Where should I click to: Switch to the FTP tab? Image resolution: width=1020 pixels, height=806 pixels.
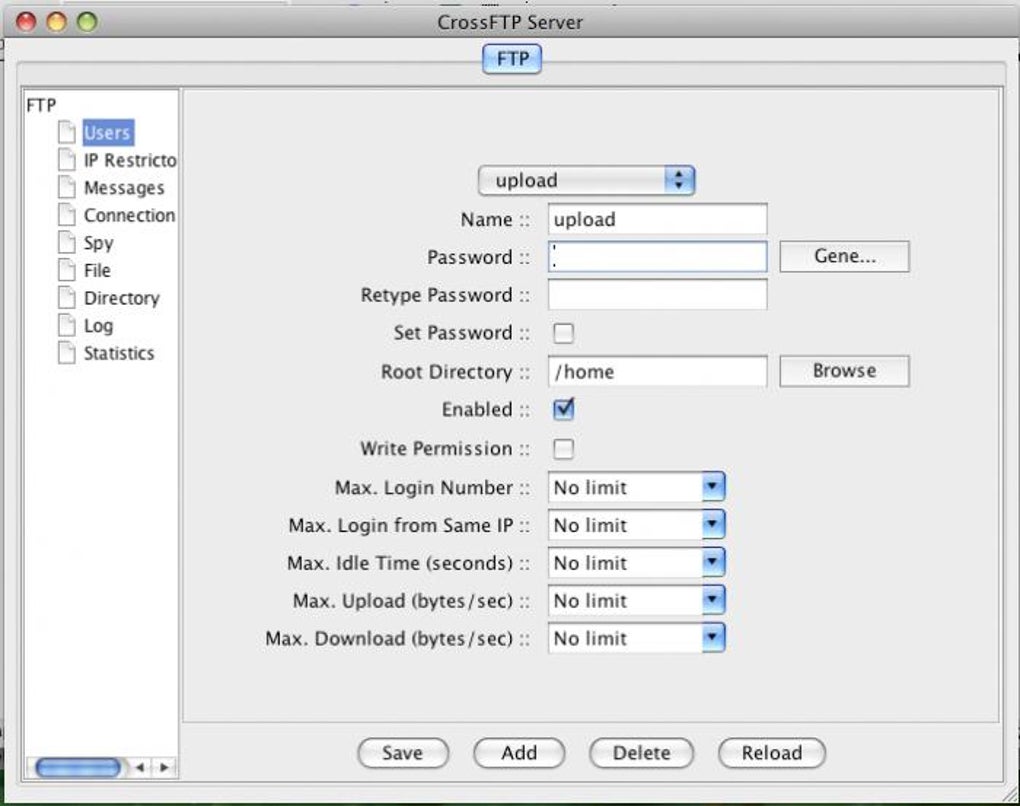[x=512, y=59]
